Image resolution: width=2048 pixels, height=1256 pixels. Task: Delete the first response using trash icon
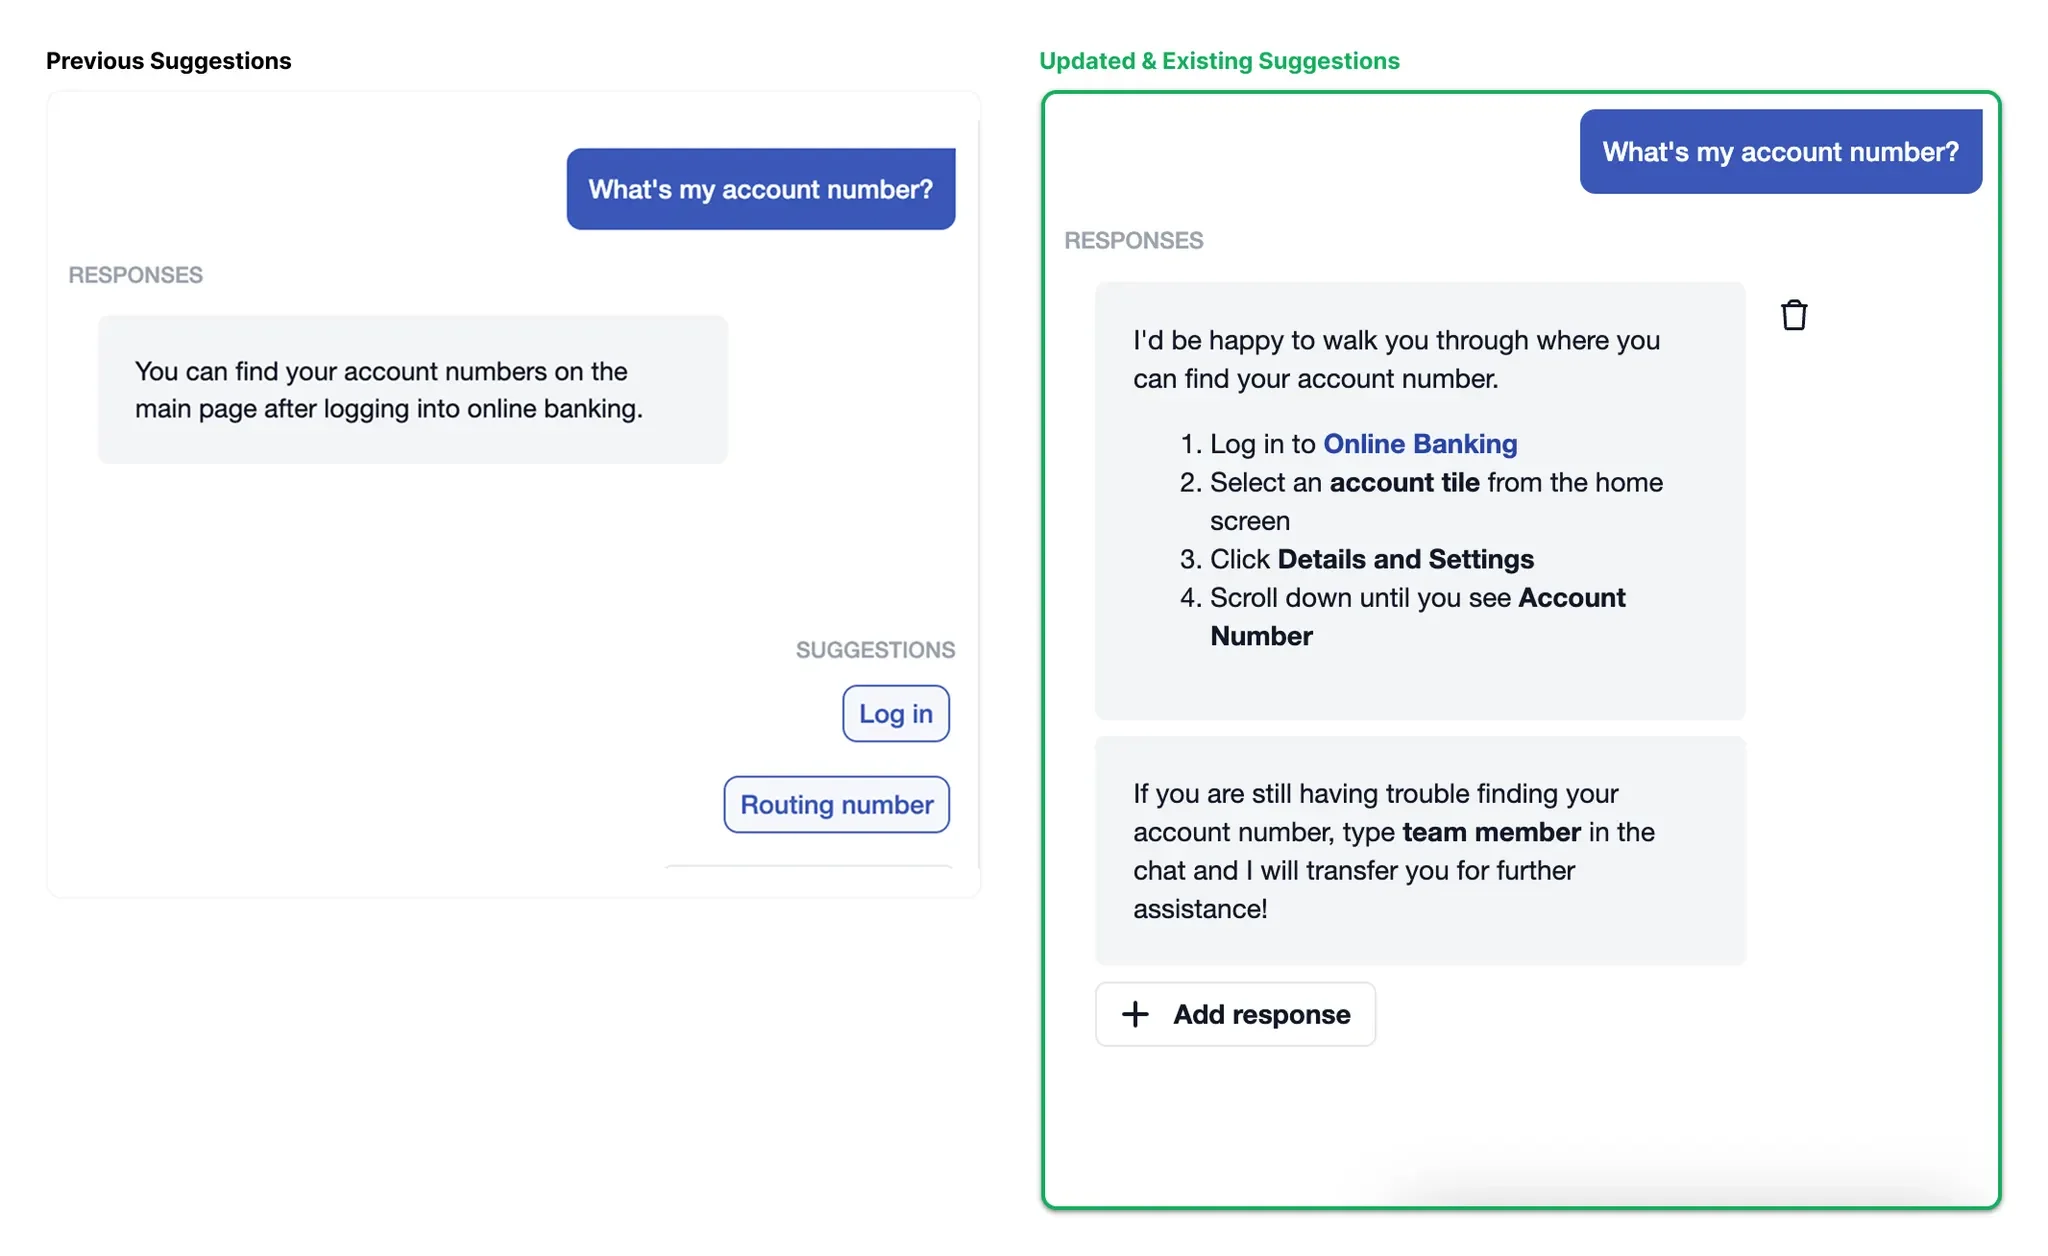(x=1794, y=315)
